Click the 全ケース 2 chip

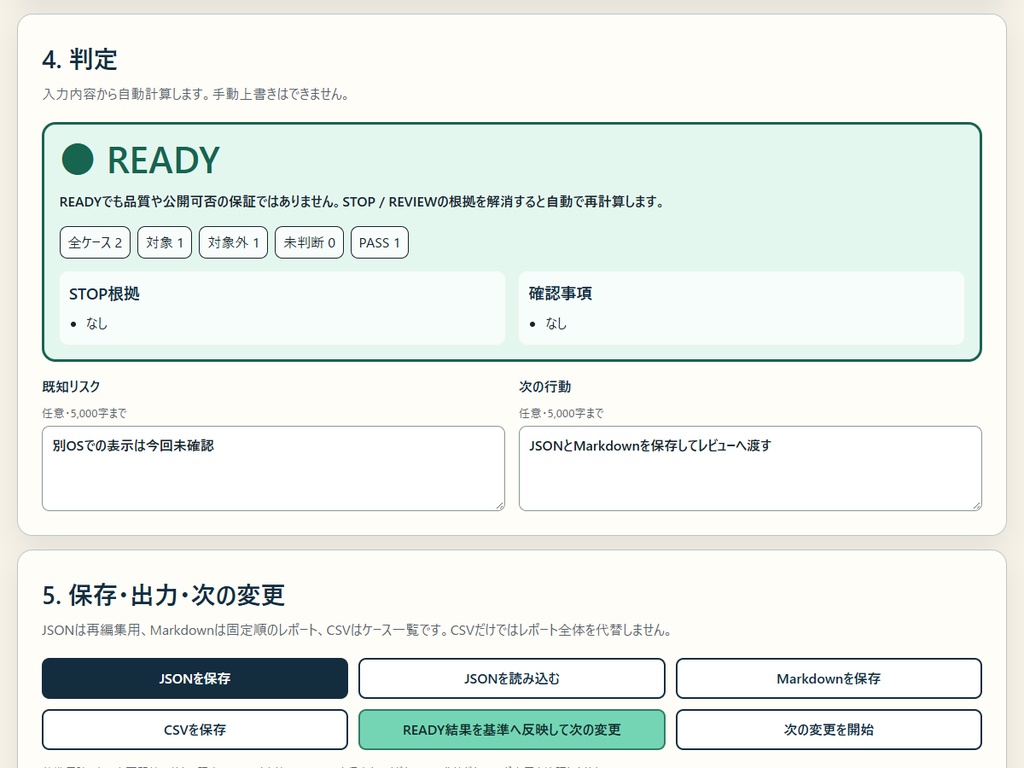(95, 243)
